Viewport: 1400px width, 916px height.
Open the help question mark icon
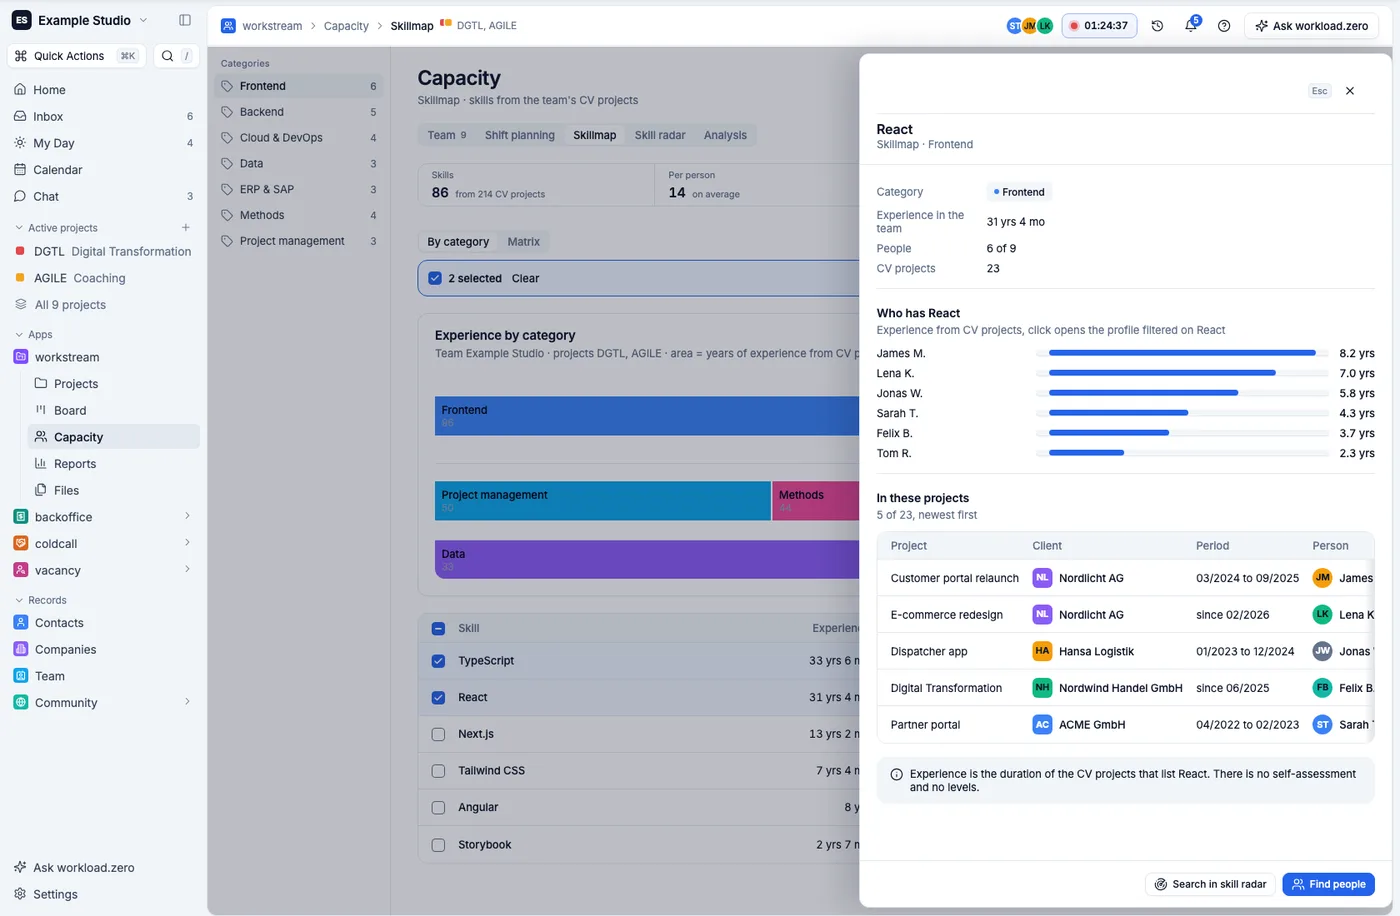[1224, 26]
